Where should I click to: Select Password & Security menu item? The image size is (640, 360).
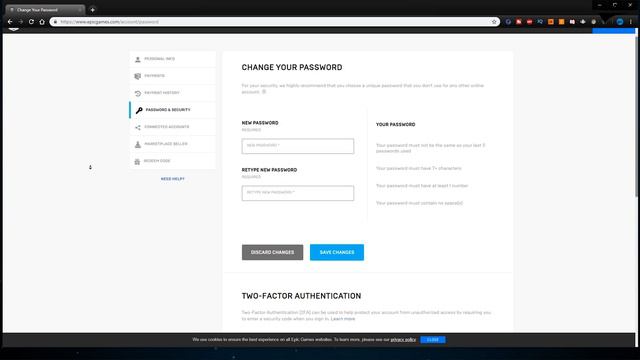173,110
